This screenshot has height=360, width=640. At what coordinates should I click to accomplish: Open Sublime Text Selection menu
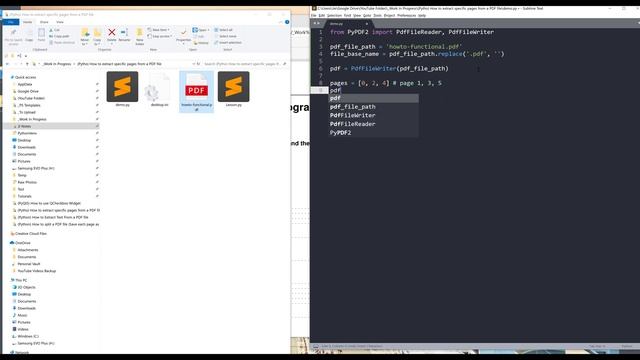click(x=334, y=16)
